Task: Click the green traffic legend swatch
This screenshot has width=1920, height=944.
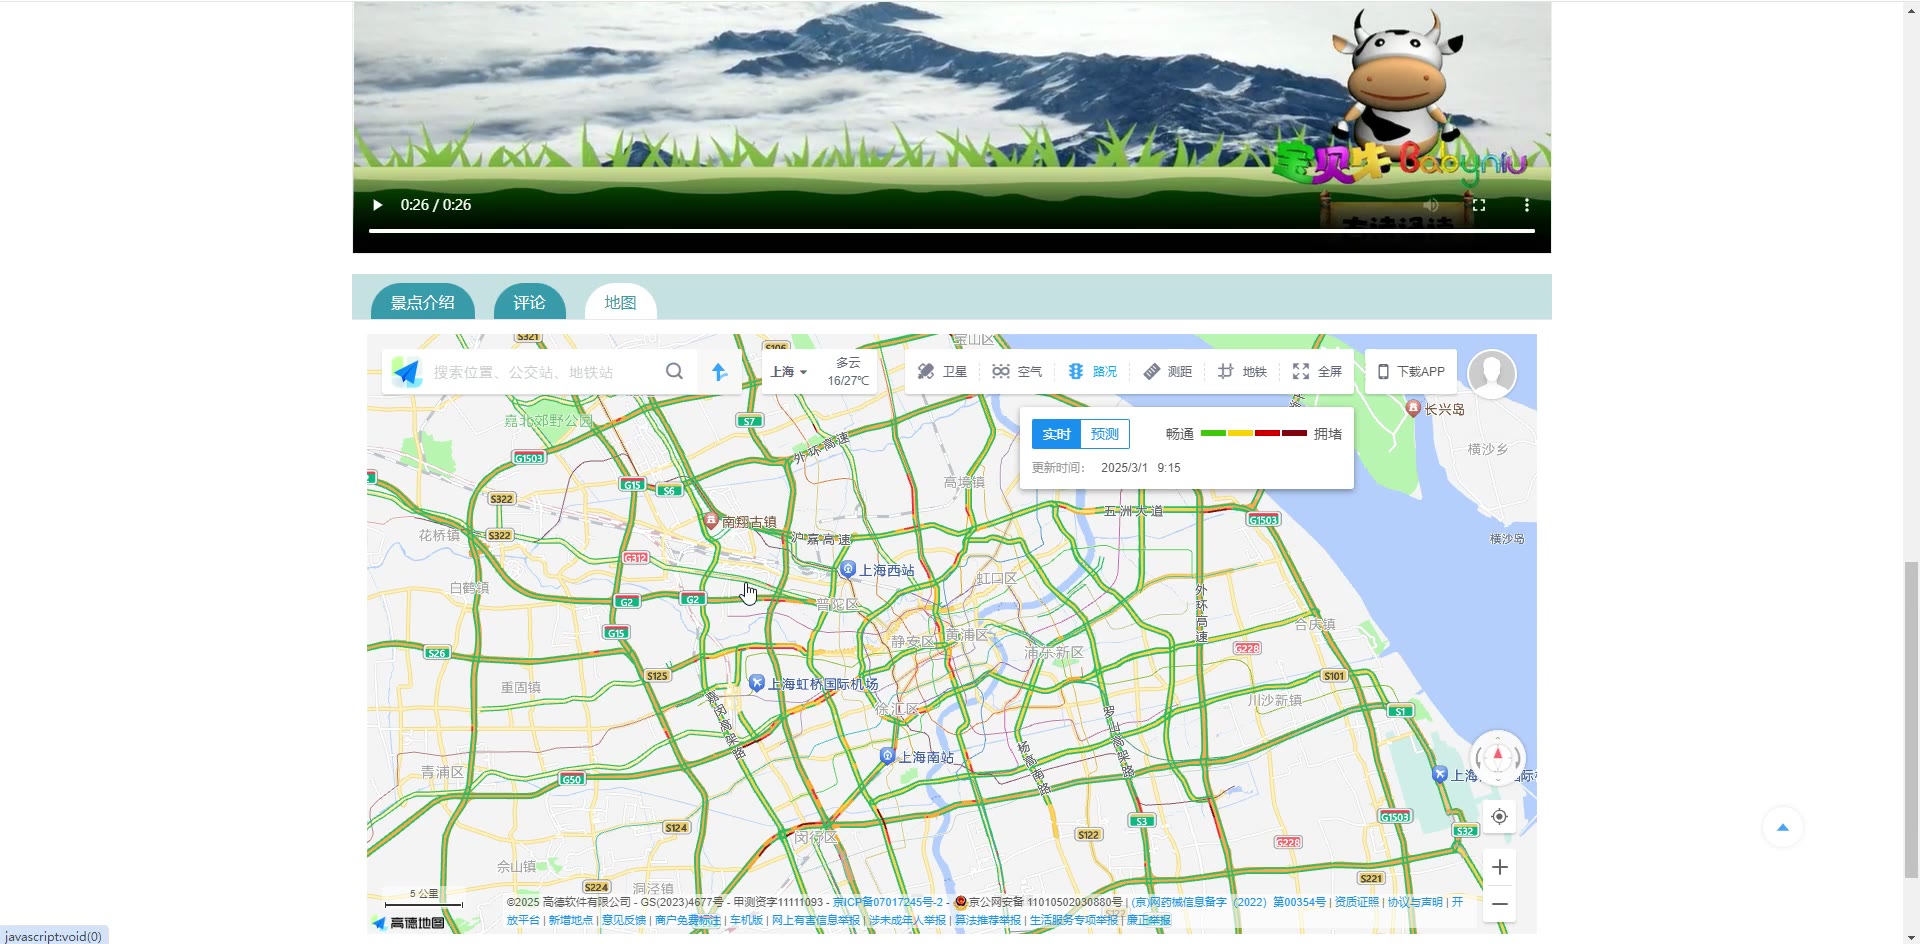Action: (1213, 433)
